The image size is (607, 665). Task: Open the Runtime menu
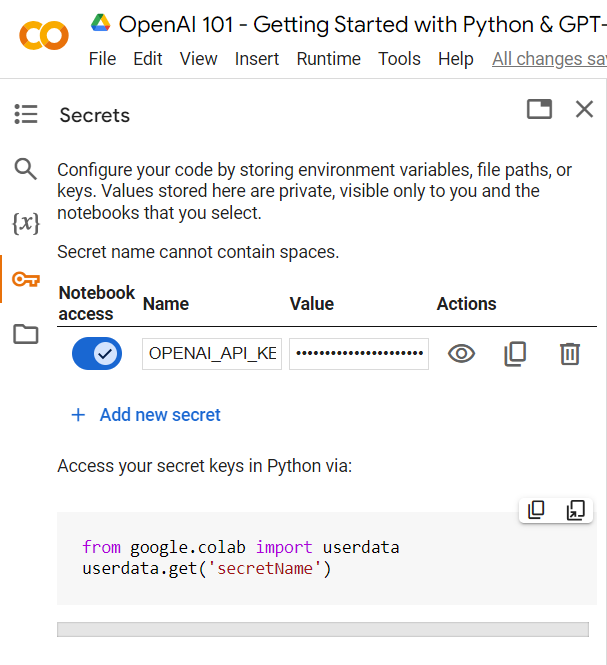[329, 59]
